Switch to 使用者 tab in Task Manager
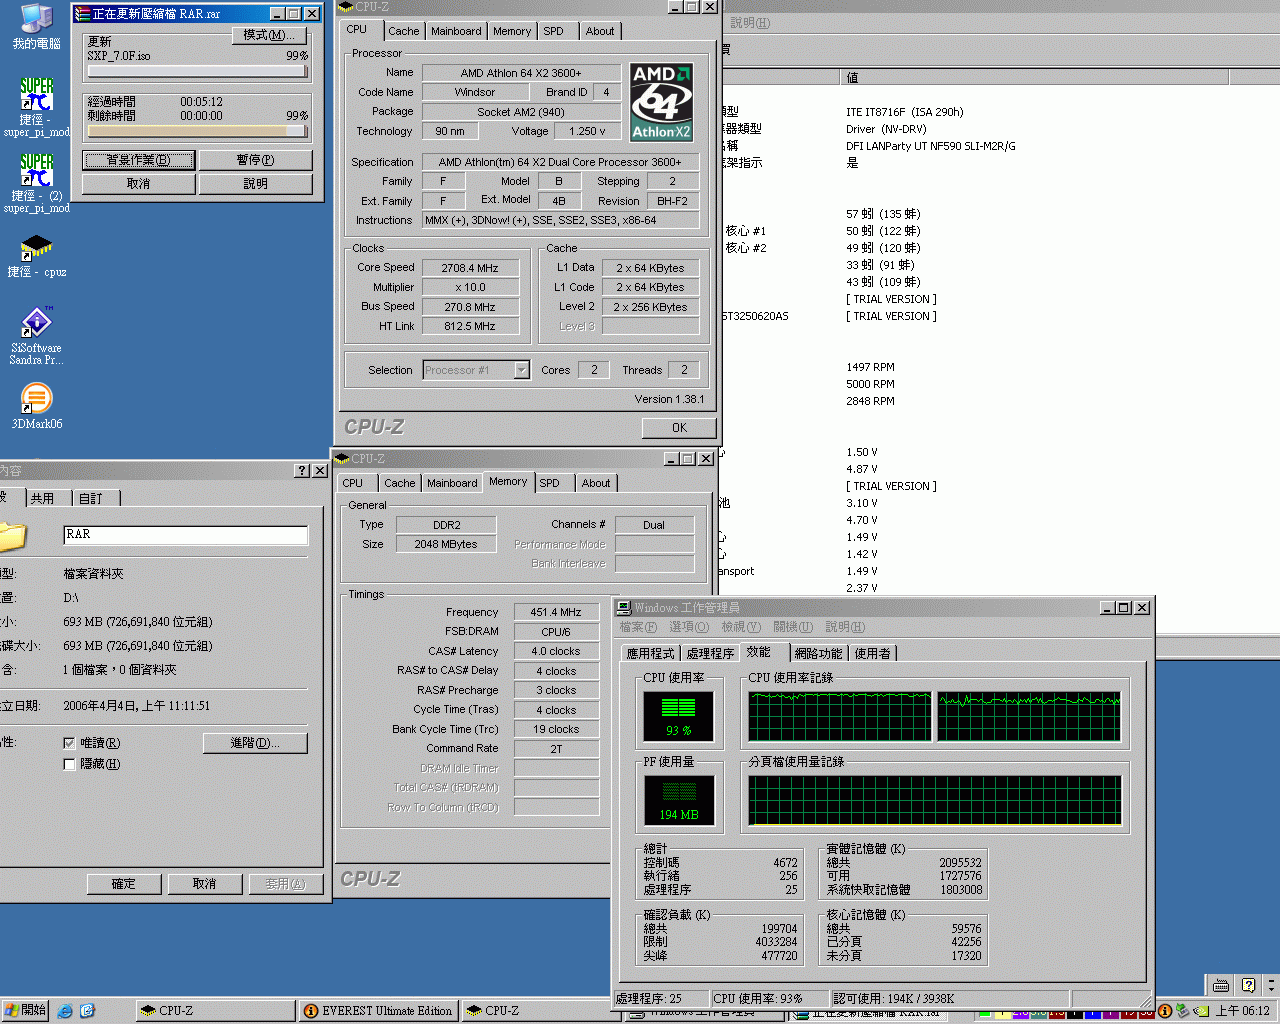1280x1024 pixels. (872, 653)
